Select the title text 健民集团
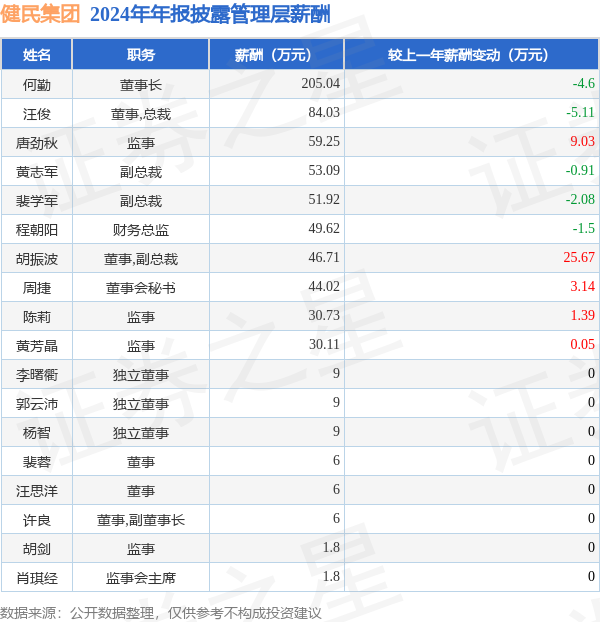Viewport: 600px width, 622px height. coord(40,14)
